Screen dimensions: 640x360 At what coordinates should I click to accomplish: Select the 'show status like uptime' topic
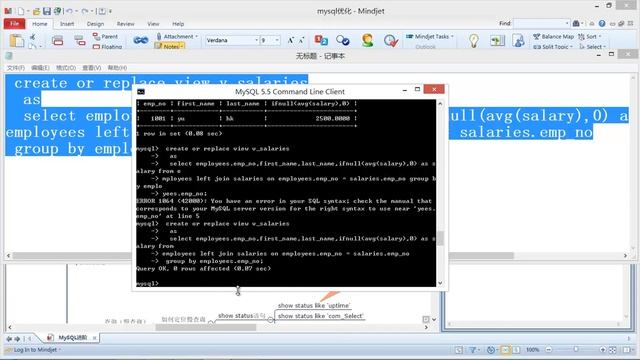(313, 305)
